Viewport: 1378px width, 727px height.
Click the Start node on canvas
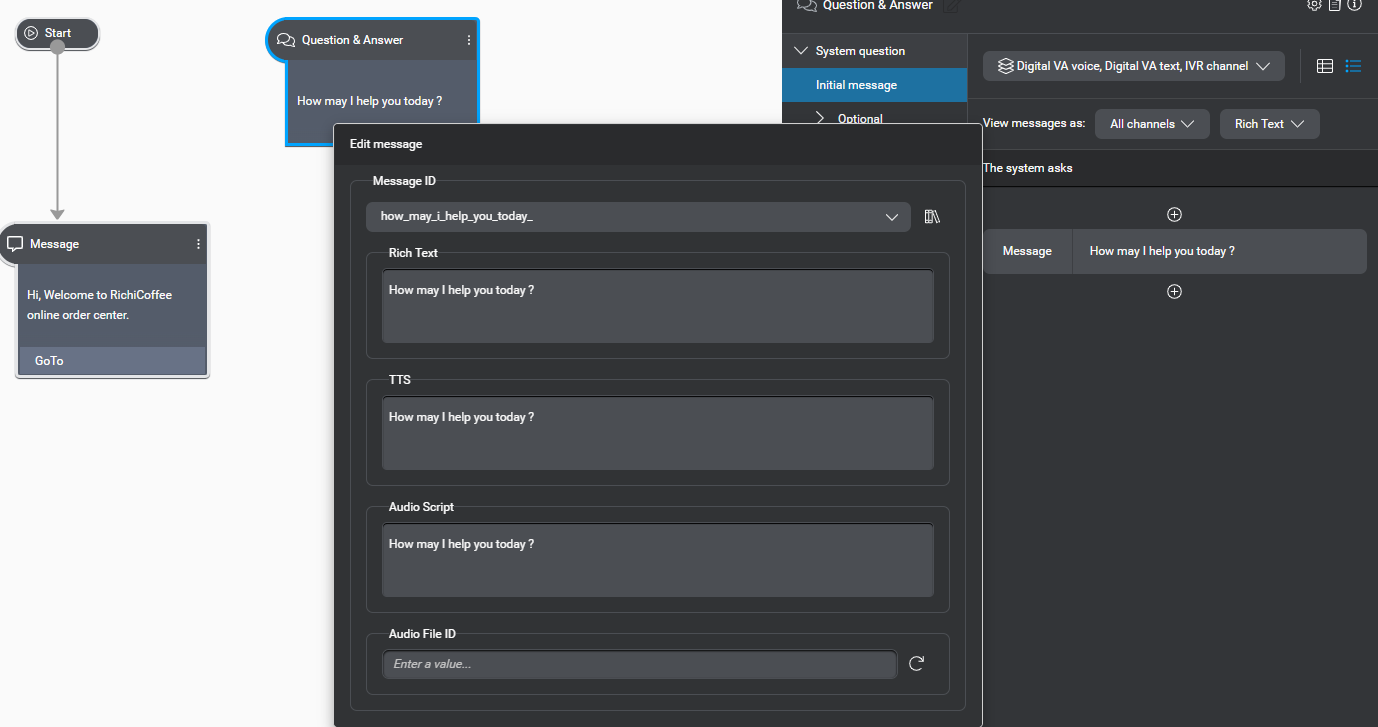(x=57, y=33)
